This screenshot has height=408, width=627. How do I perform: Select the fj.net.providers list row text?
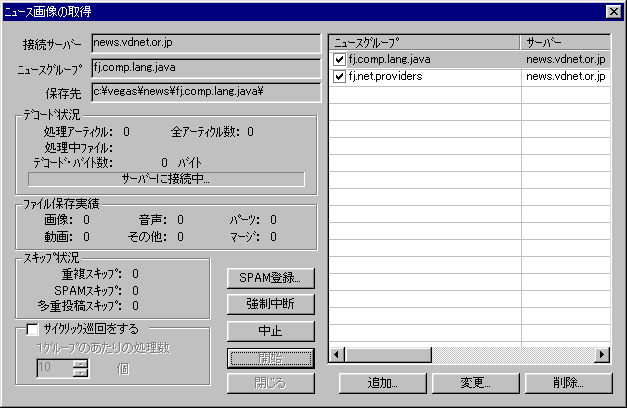[x=385, y=76]
